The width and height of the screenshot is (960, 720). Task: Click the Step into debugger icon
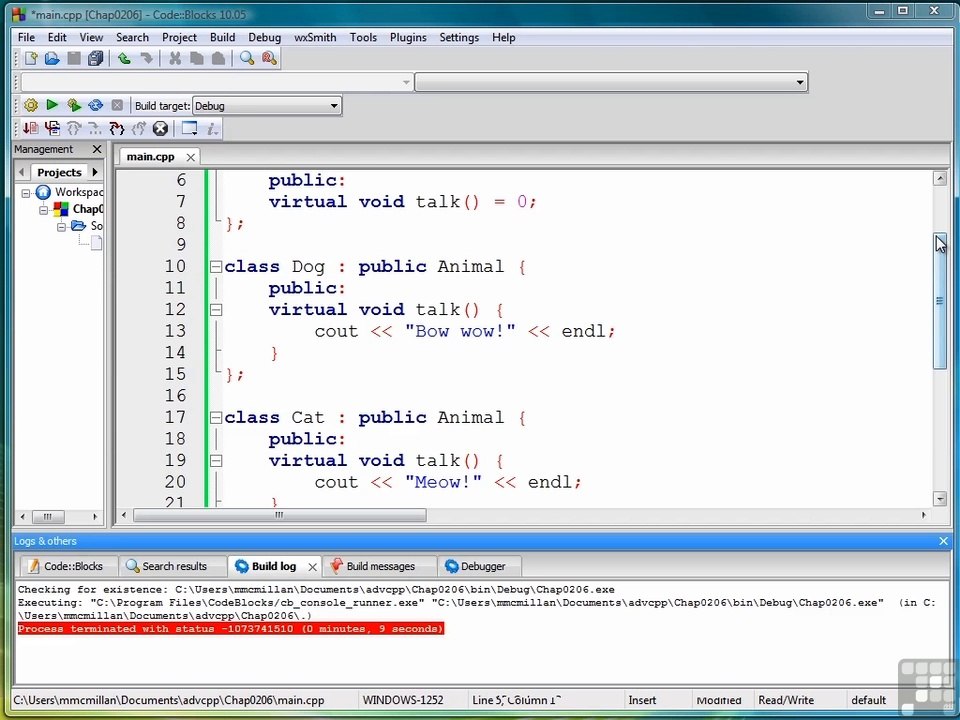click(x=116, y=129)
